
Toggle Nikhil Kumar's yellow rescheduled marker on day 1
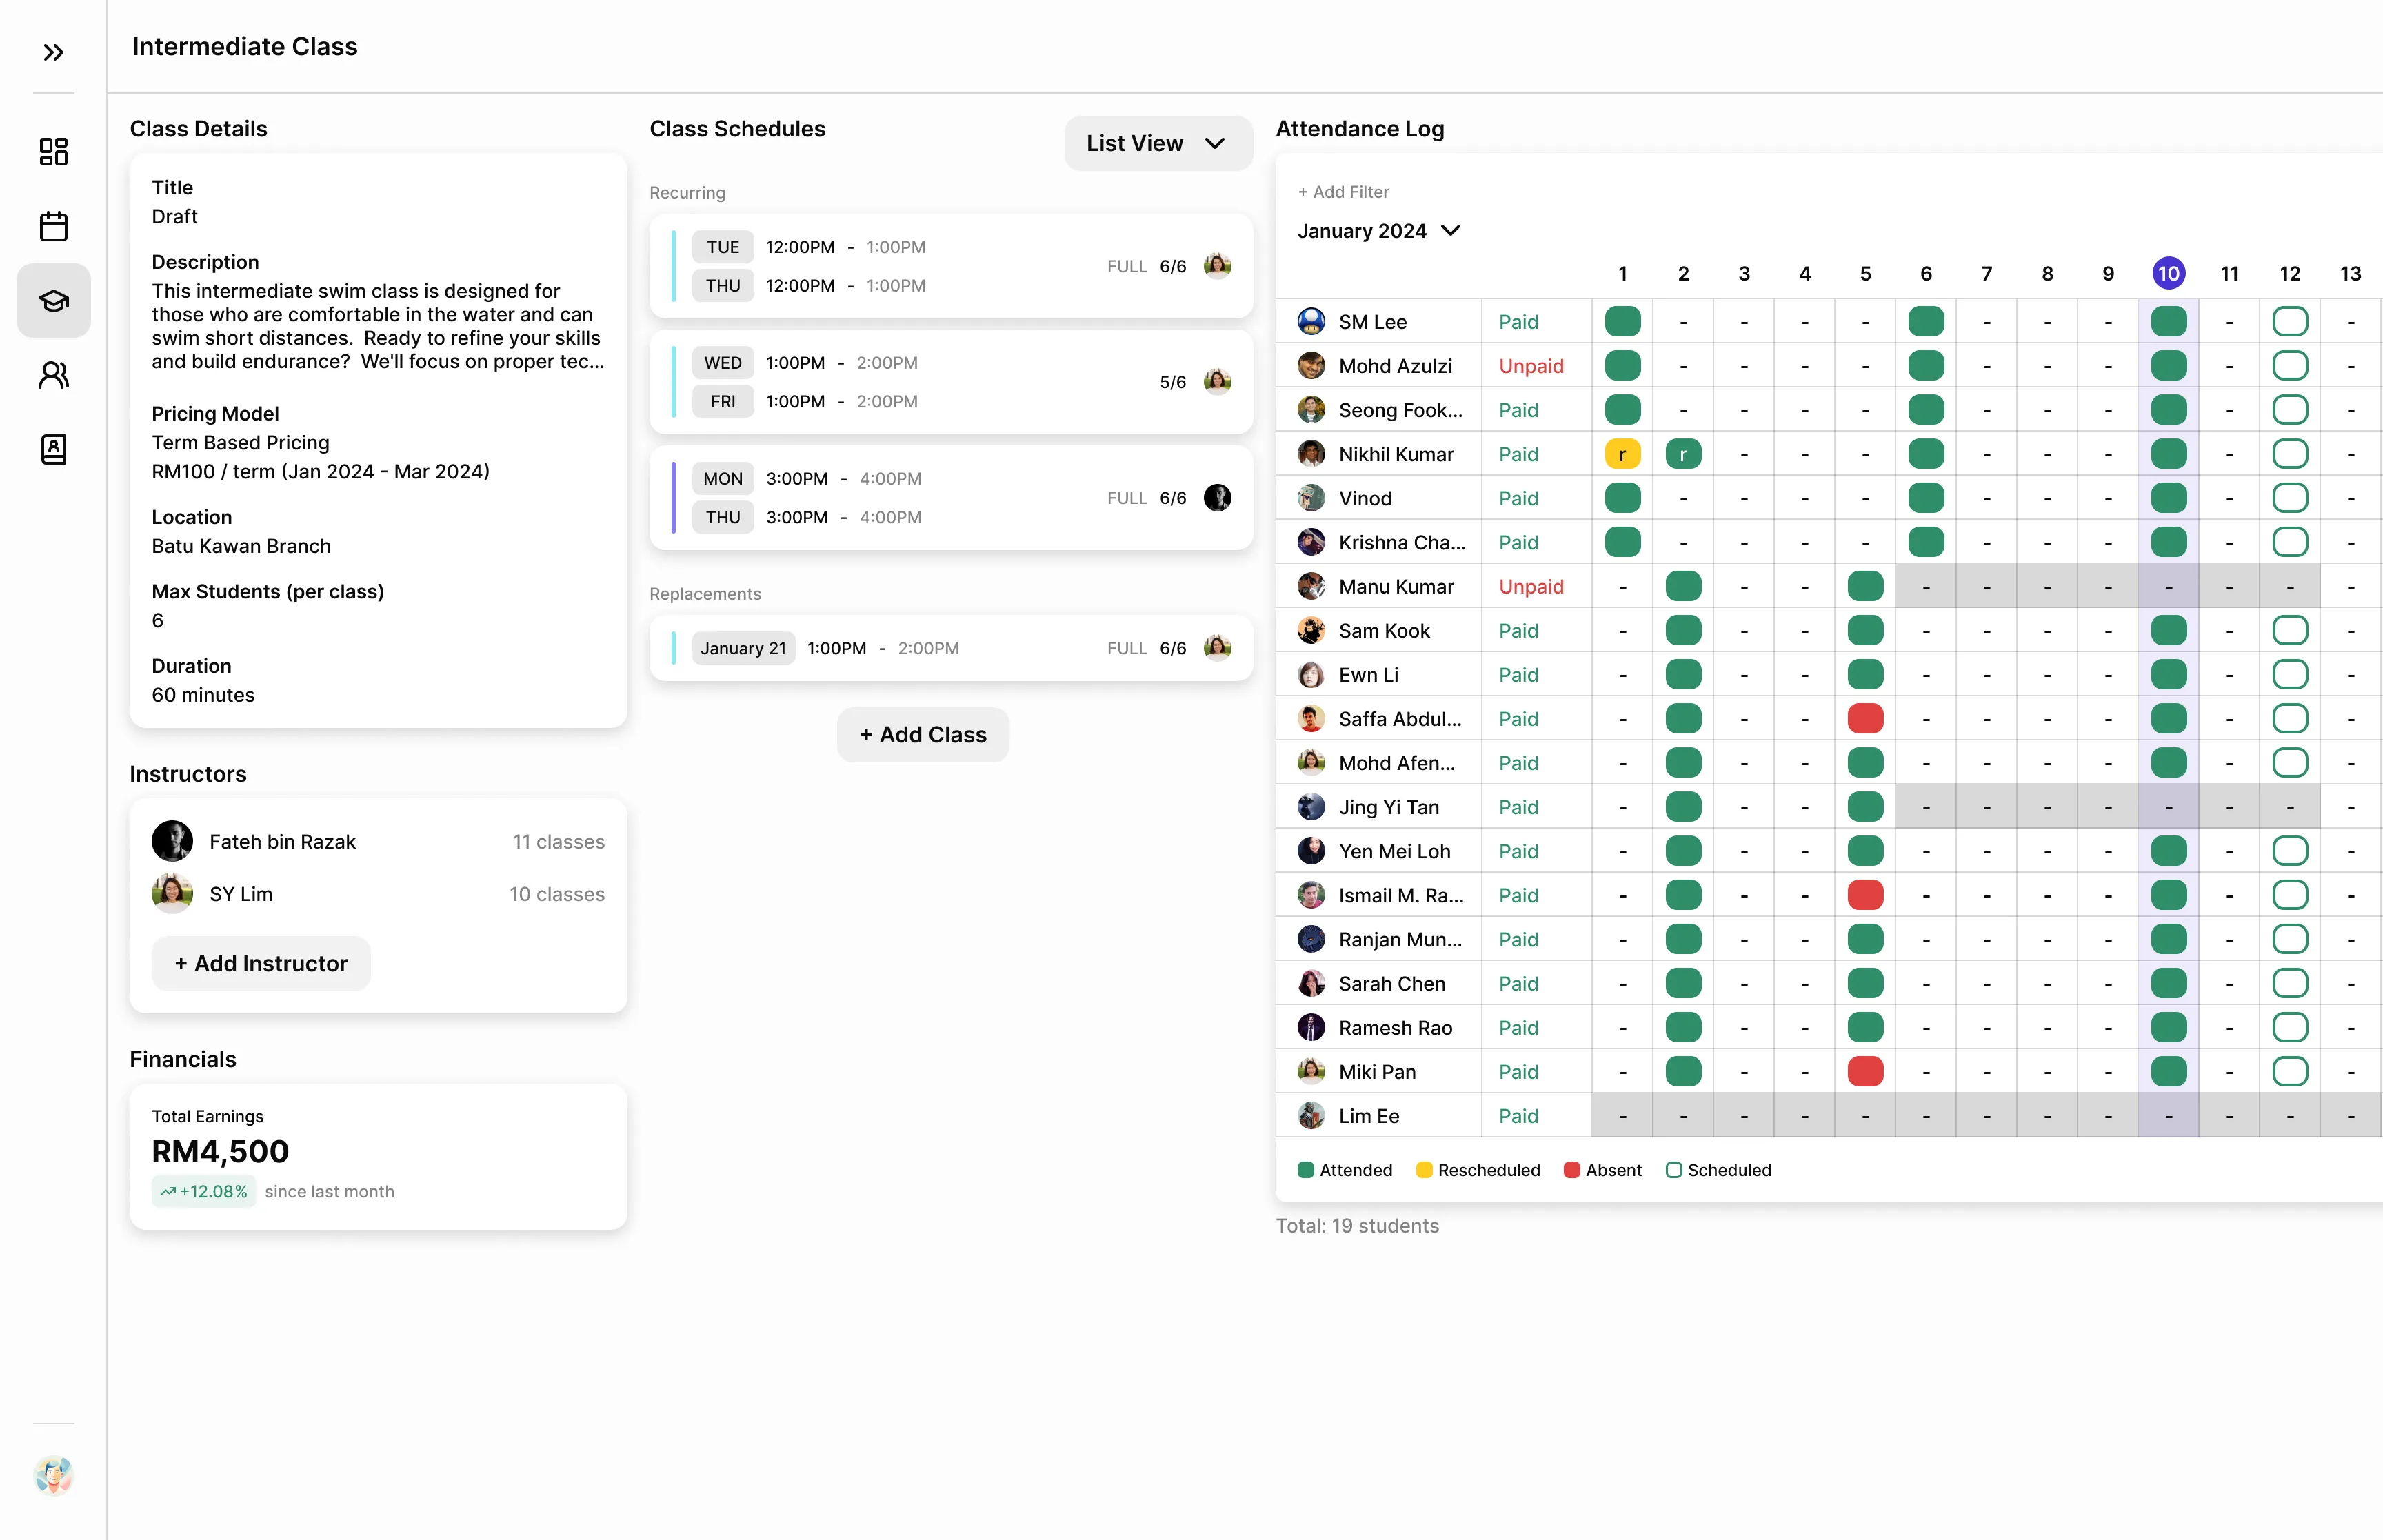click(x=1622, y=454)
